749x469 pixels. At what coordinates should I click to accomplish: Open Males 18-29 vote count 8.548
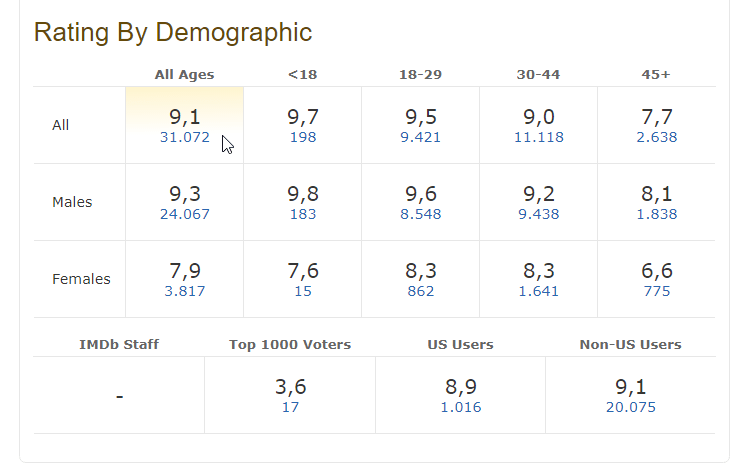420,214
